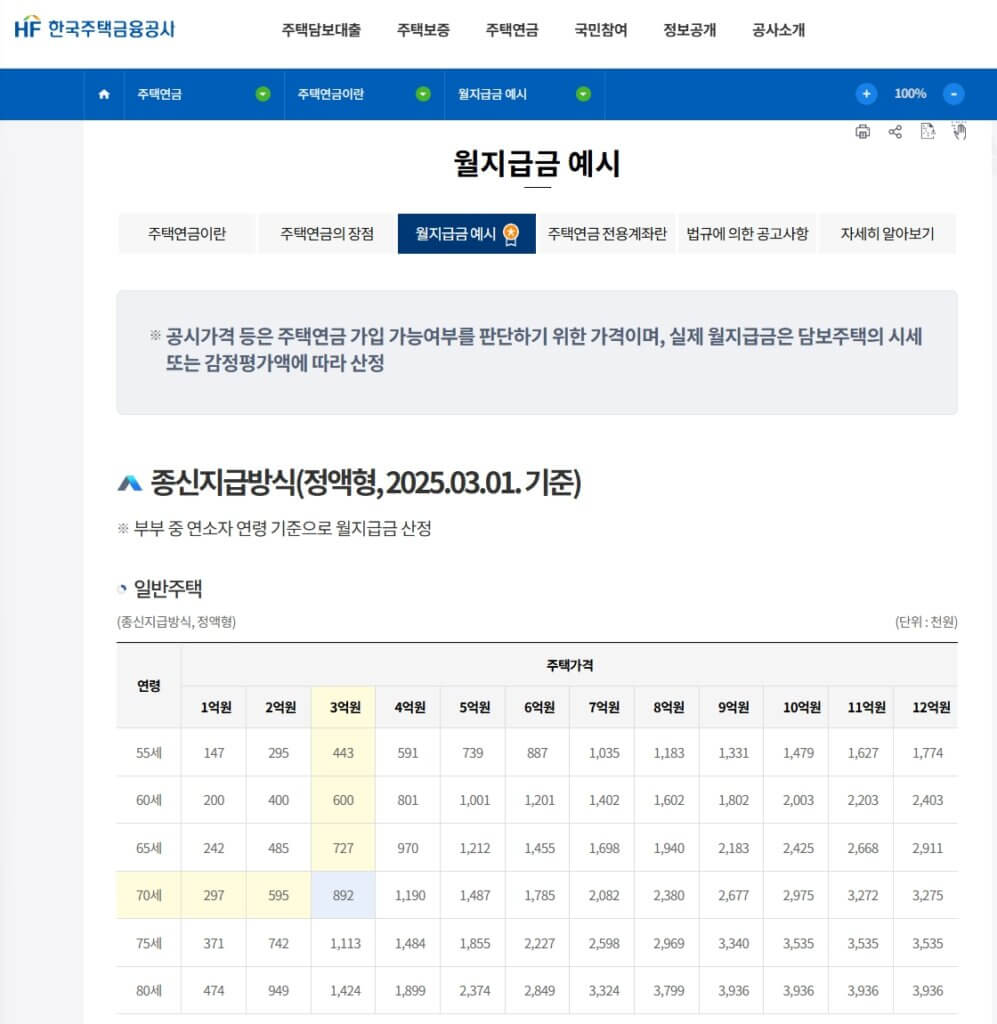This screenshot has width=997, height=1024.
Task: Open the share icon for this page
Action: click(x=895, y=131)
